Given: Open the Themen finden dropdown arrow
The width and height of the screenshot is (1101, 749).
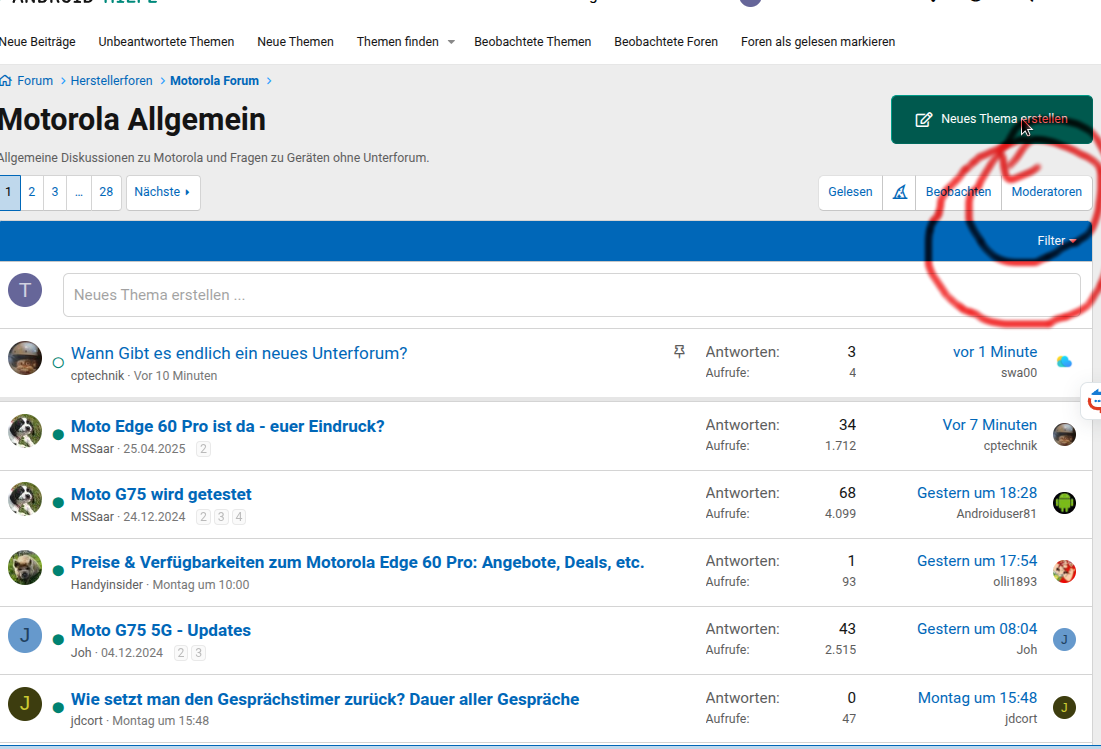Looking at the screenshot, I should [451, 42].
